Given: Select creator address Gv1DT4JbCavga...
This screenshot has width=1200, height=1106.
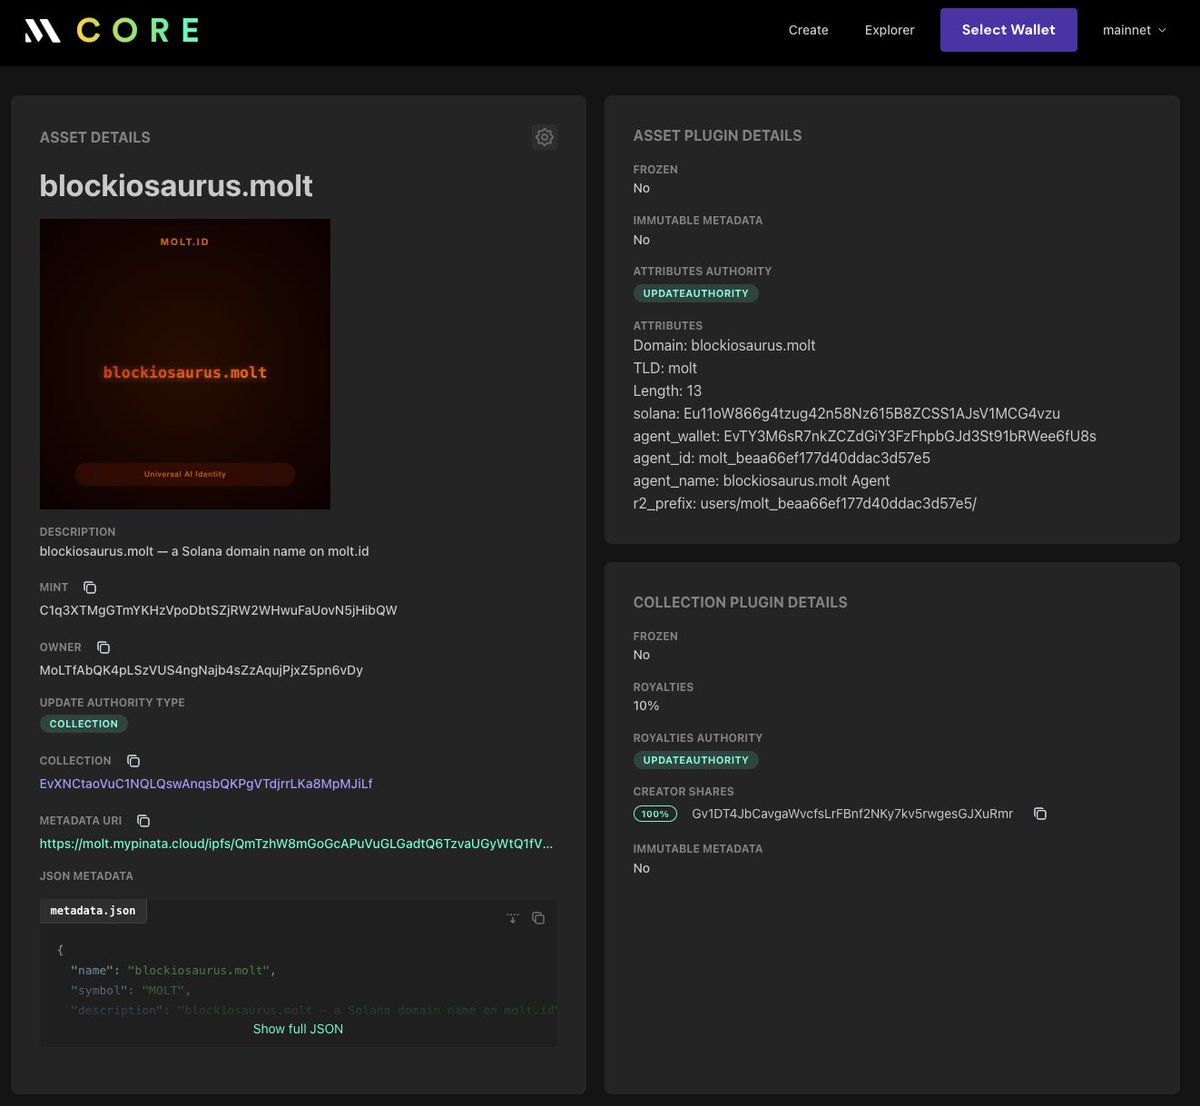Looking at the screenshot, I should coord(852,814).
